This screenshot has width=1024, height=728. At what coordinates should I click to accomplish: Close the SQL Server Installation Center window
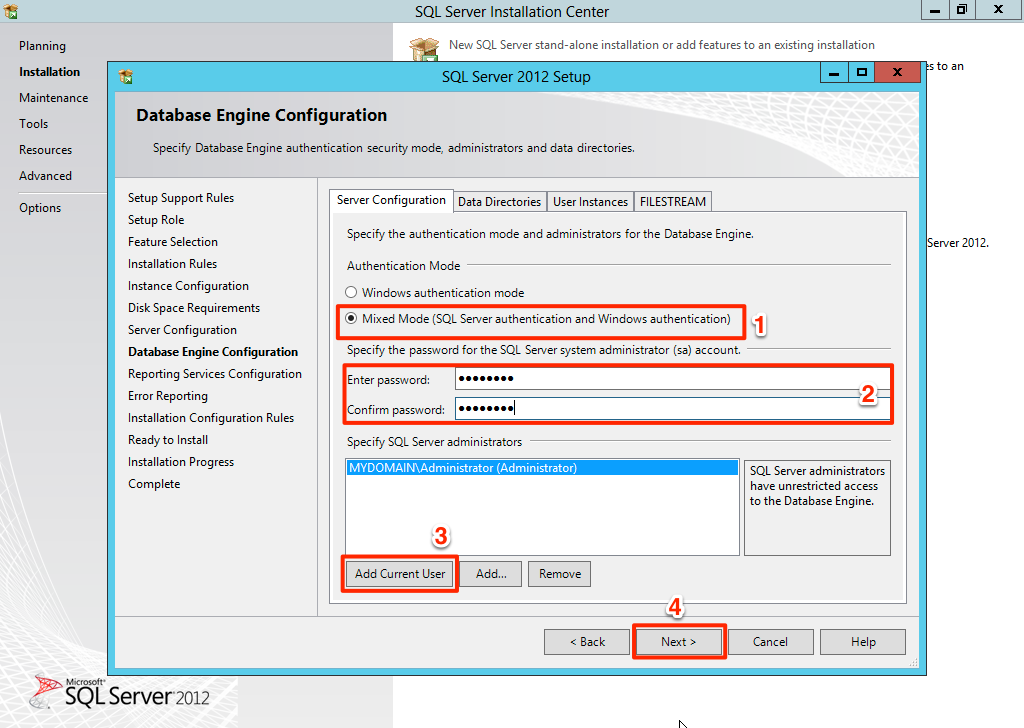click(999, 9)
